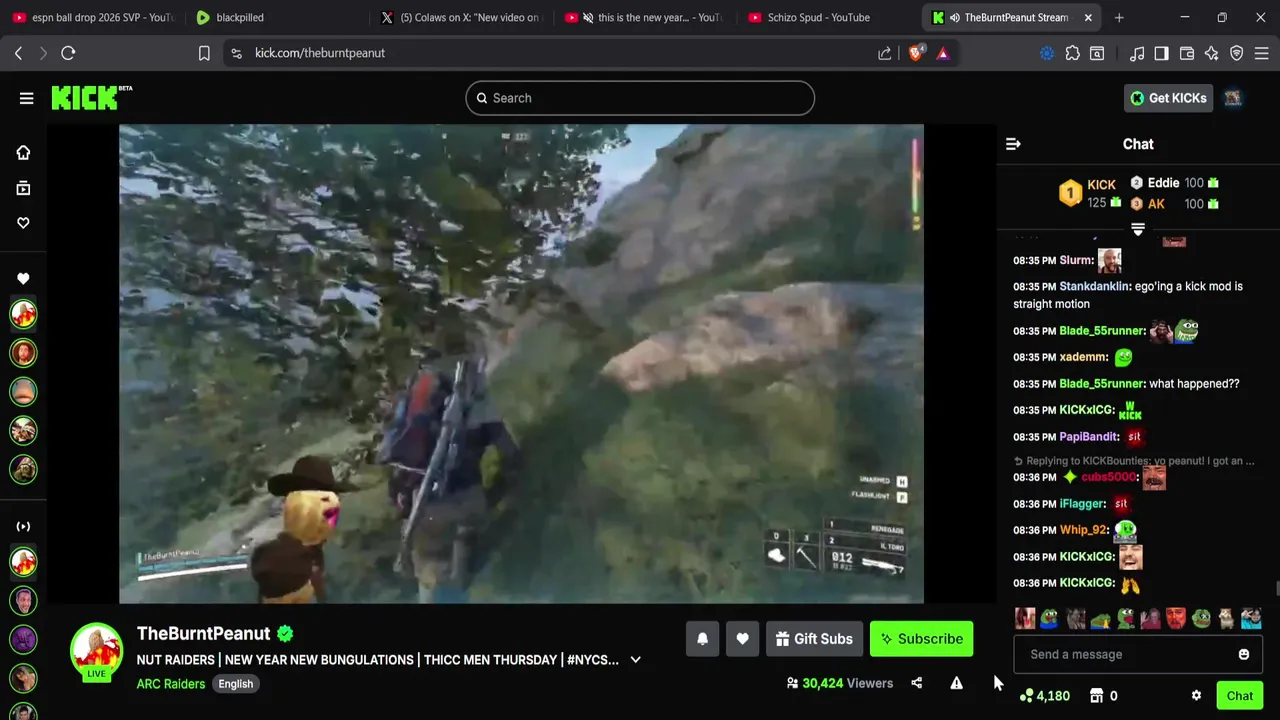This screenshot has height=720, width=1280.
Task: Go back using browser back arrow
Action: pos(18,53)
